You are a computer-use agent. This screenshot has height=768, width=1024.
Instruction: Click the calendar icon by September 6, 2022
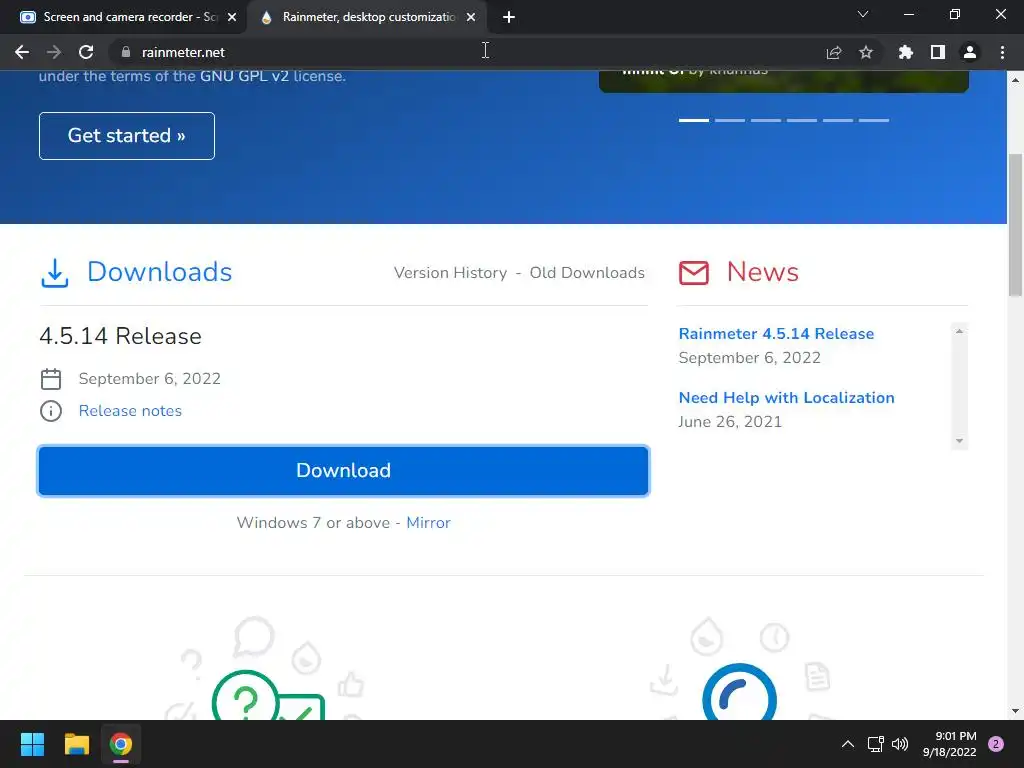[51, 379]
